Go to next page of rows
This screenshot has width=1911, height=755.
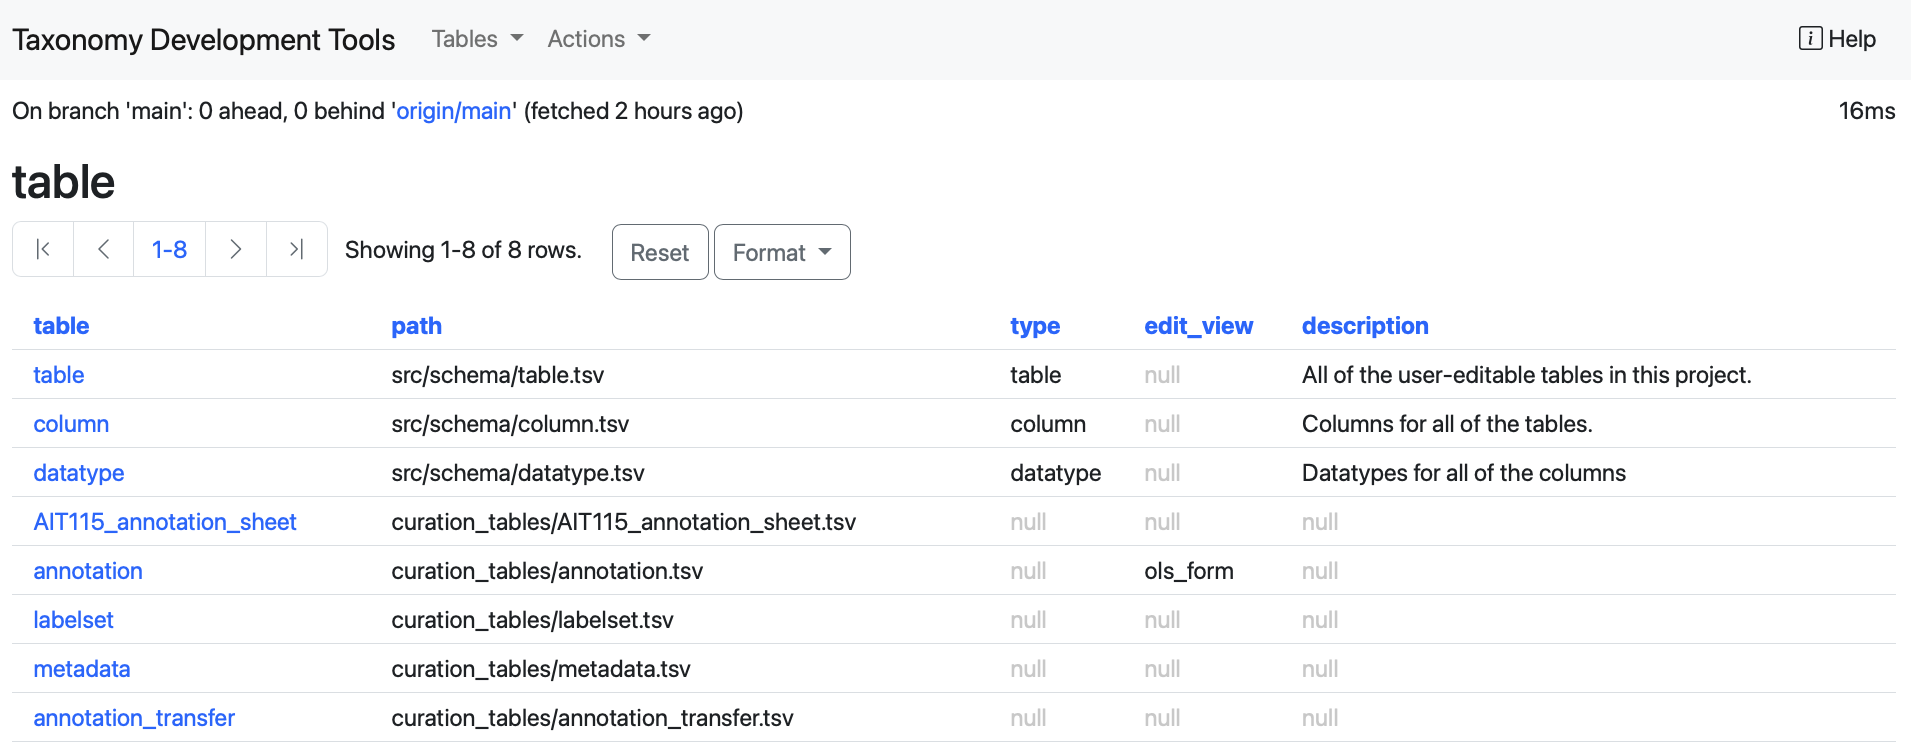[236, 249]
